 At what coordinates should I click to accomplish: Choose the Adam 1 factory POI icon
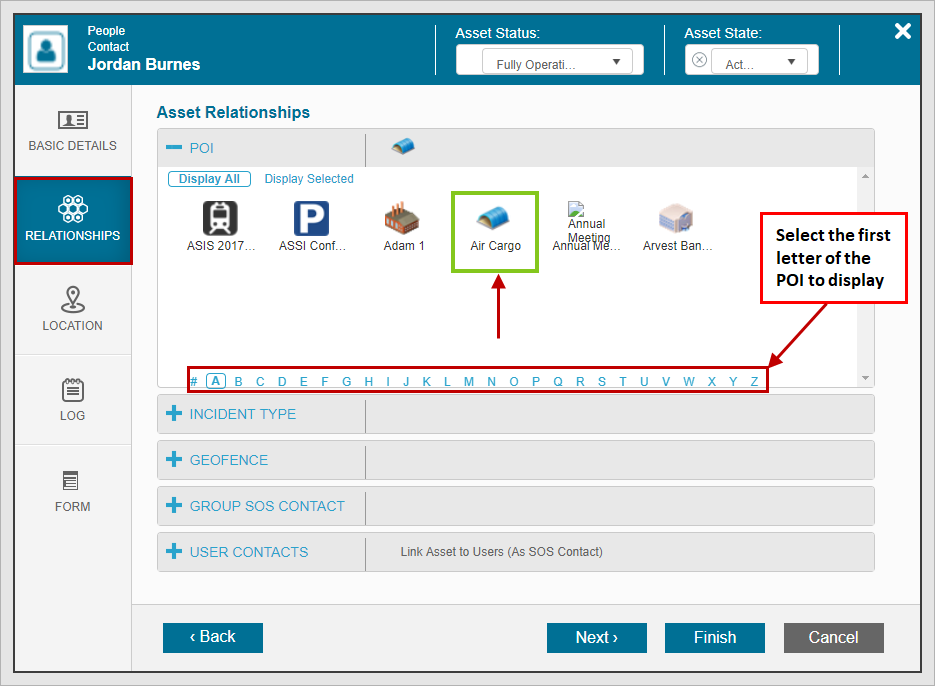402,218
